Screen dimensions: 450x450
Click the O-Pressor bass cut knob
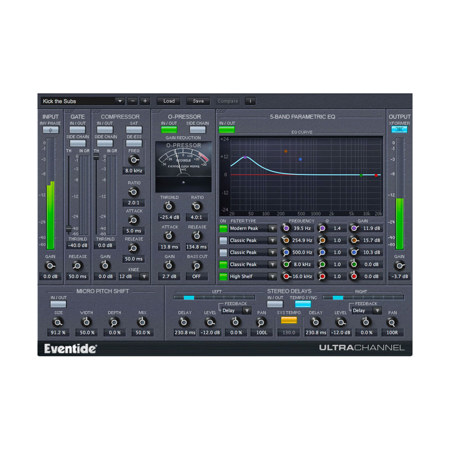coord(197,266)
